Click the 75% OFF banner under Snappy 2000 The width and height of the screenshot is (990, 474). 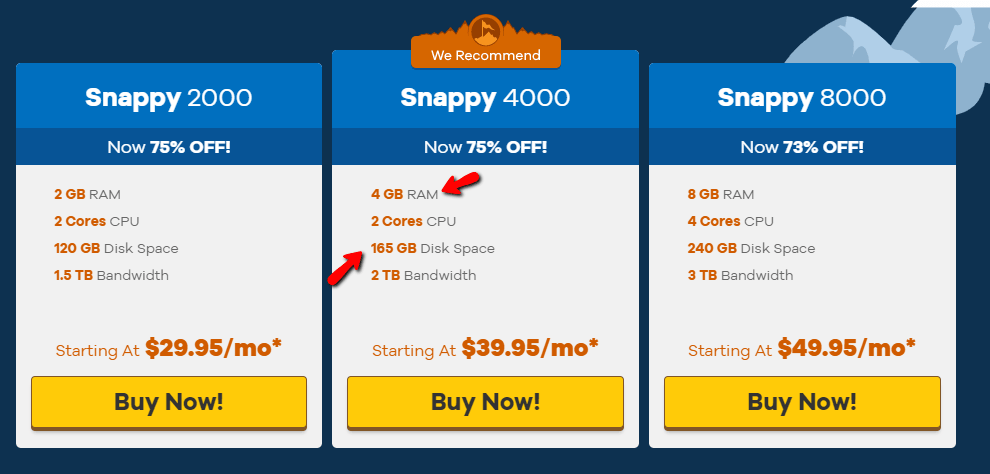point(168,147)
